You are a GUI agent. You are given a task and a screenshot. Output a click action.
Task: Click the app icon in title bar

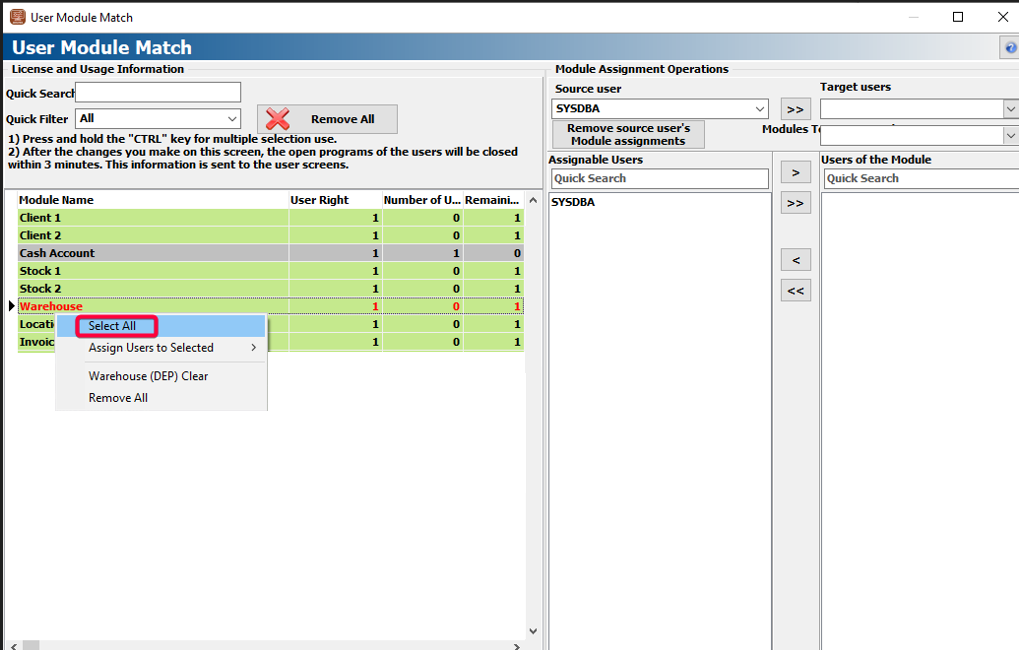click(17, 17)
